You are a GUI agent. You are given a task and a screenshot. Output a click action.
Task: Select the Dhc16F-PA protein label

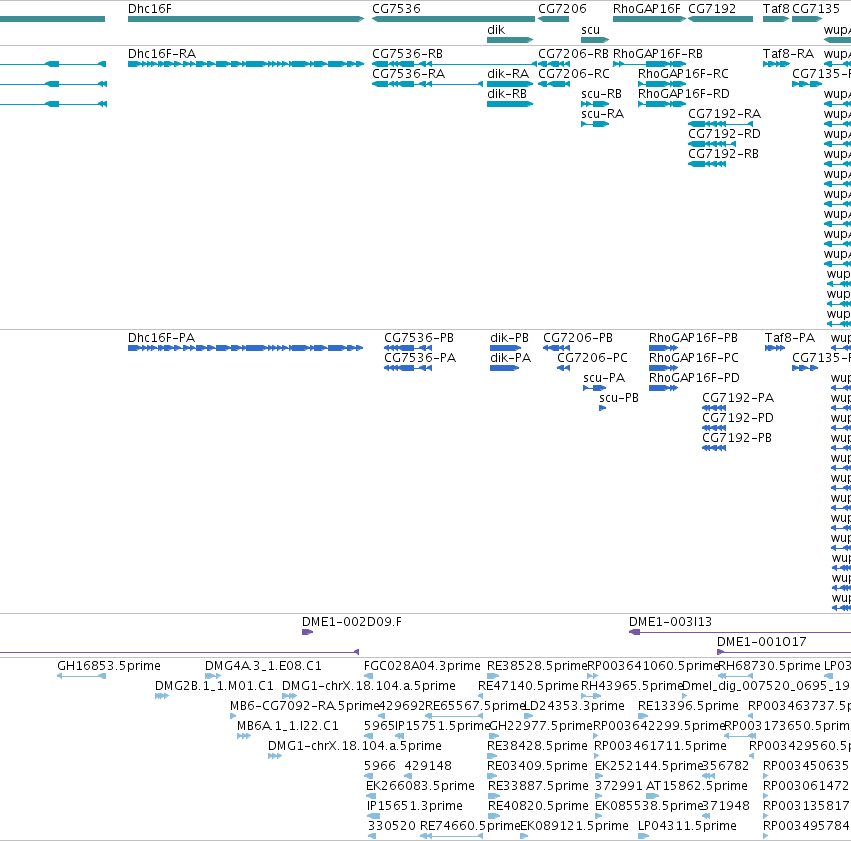(x=161, y=338)
